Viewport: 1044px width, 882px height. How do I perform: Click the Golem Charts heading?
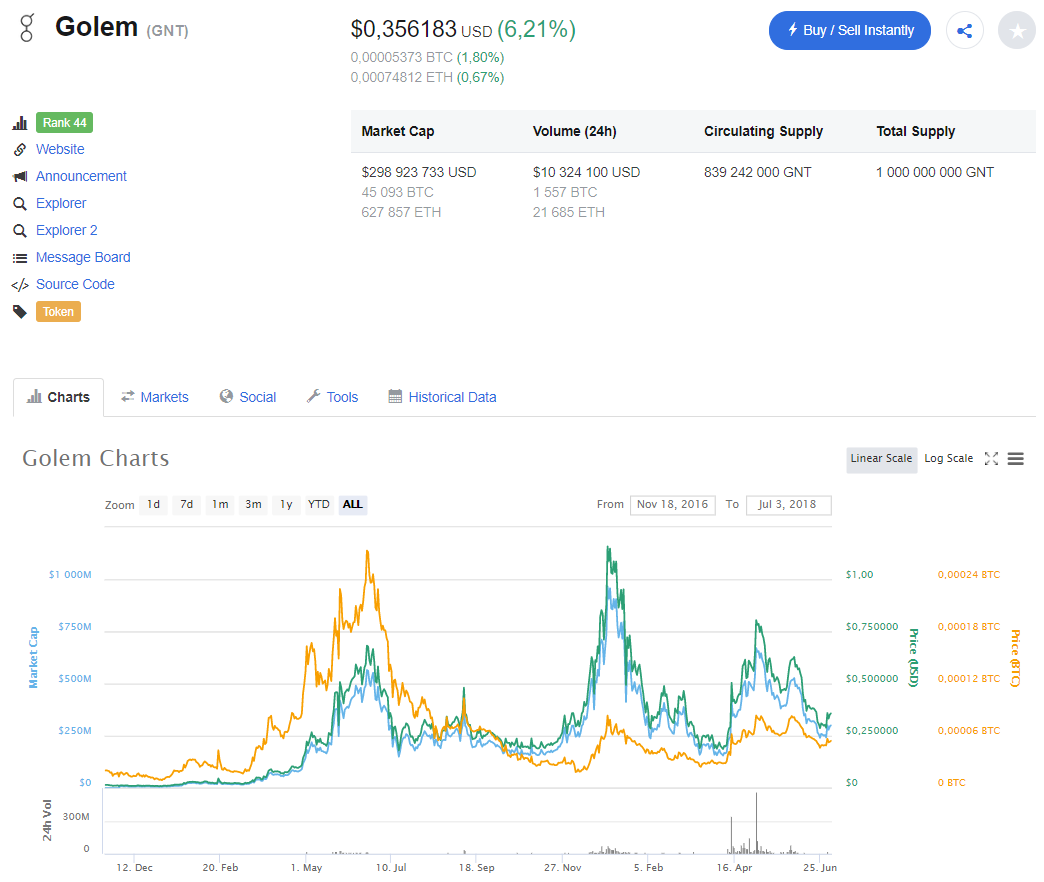[x=96, y=459]
